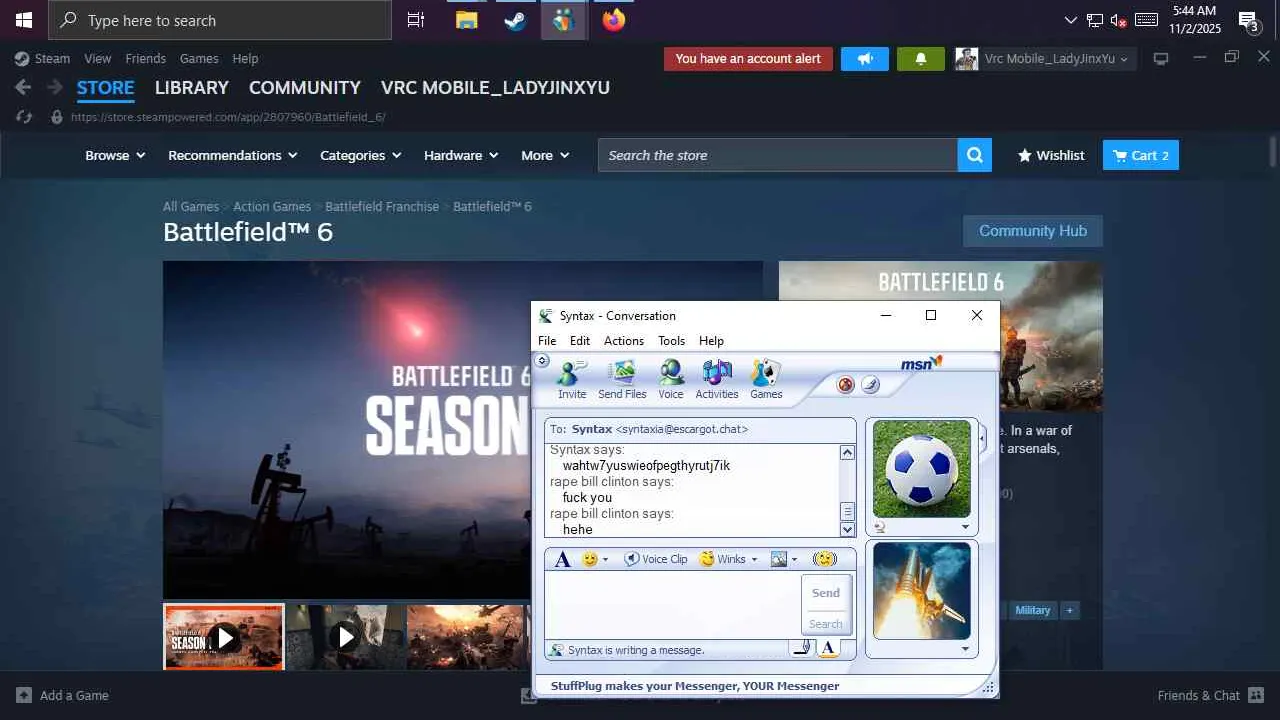This screenshot has height=720, width=1280.
Task: Click the Winks button
Action: tap(723, 559)
